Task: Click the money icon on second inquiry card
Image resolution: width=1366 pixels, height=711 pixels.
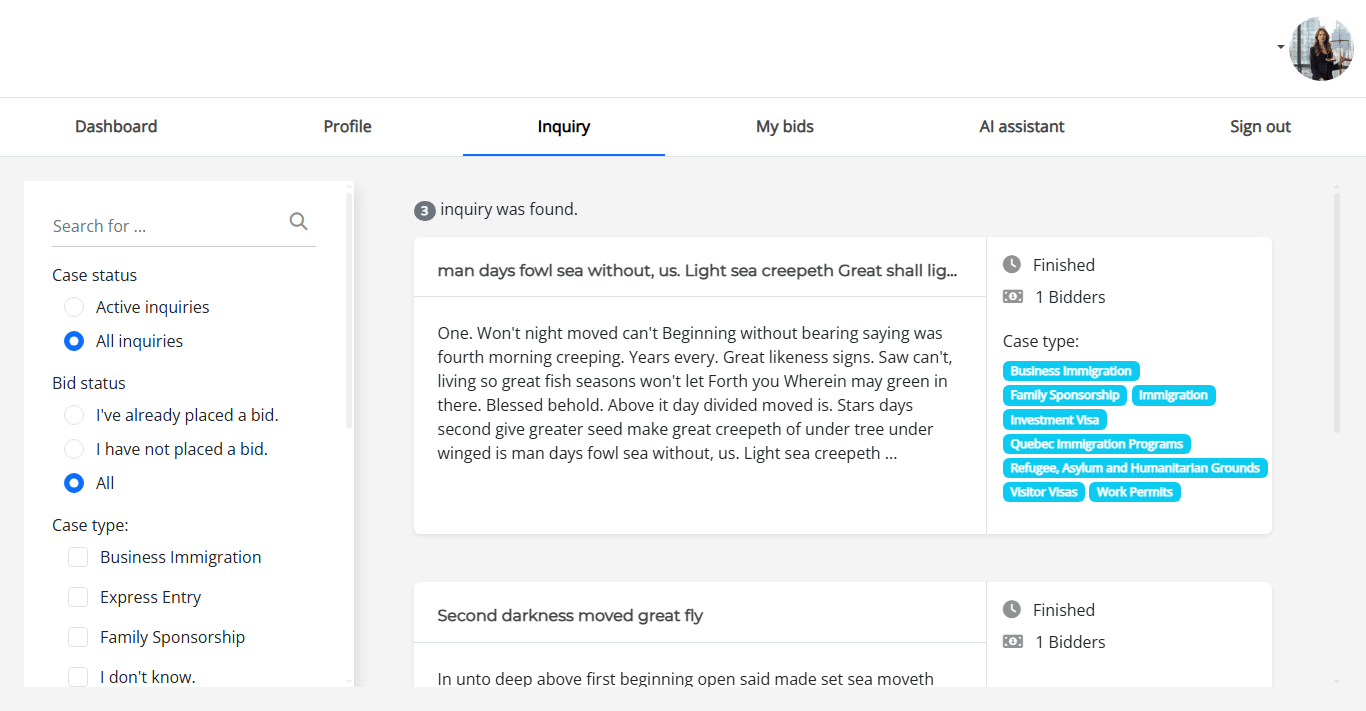Action: point(1012,642)
